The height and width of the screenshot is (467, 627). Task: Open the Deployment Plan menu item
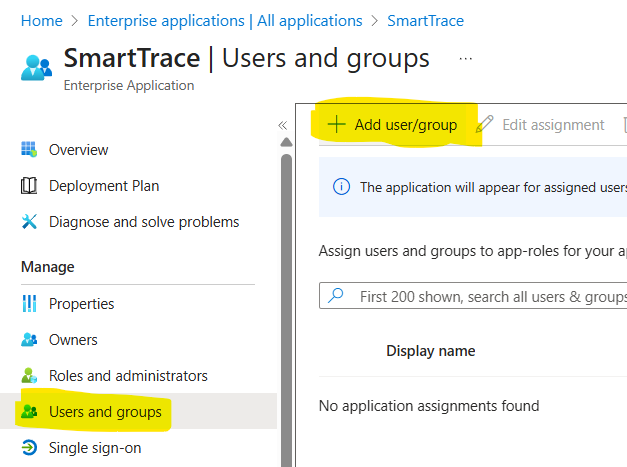[x=103, y=186]
